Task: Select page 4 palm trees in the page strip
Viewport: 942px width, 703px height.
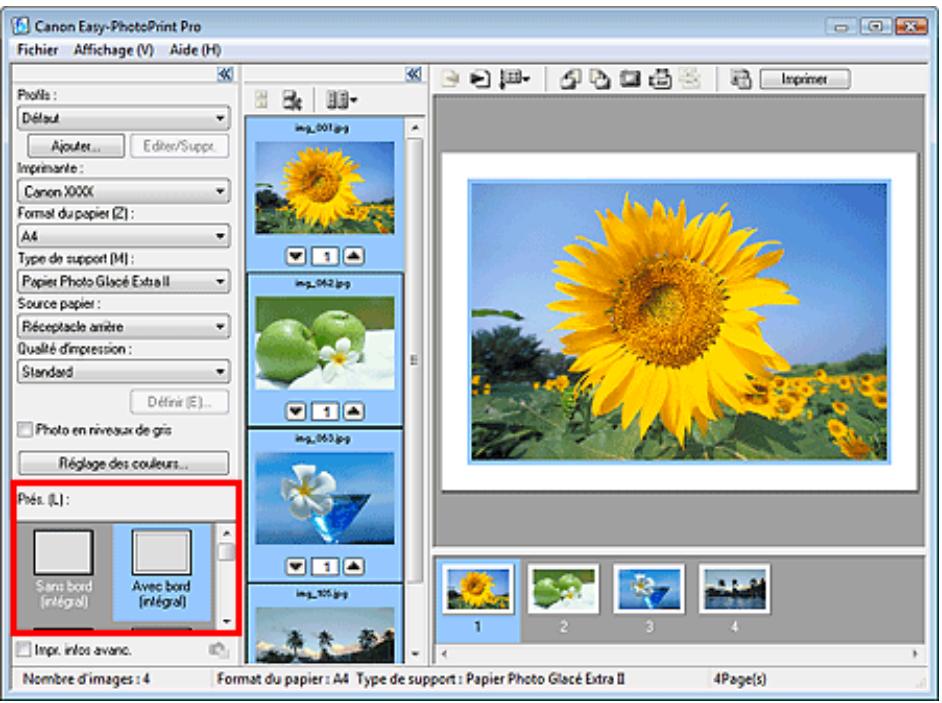Action: tap(735, 589)
